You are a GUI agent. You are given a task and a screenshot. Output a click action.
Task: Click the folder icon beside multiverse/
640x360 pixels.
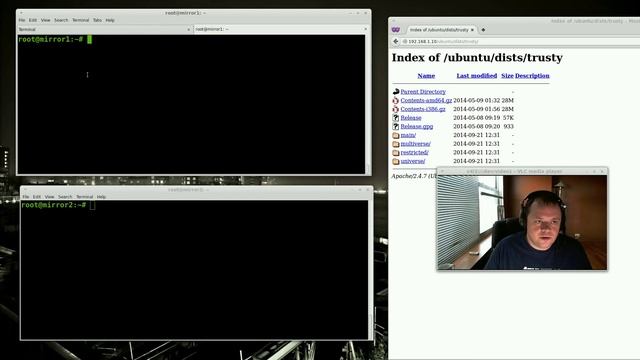(x=396, y=144)
